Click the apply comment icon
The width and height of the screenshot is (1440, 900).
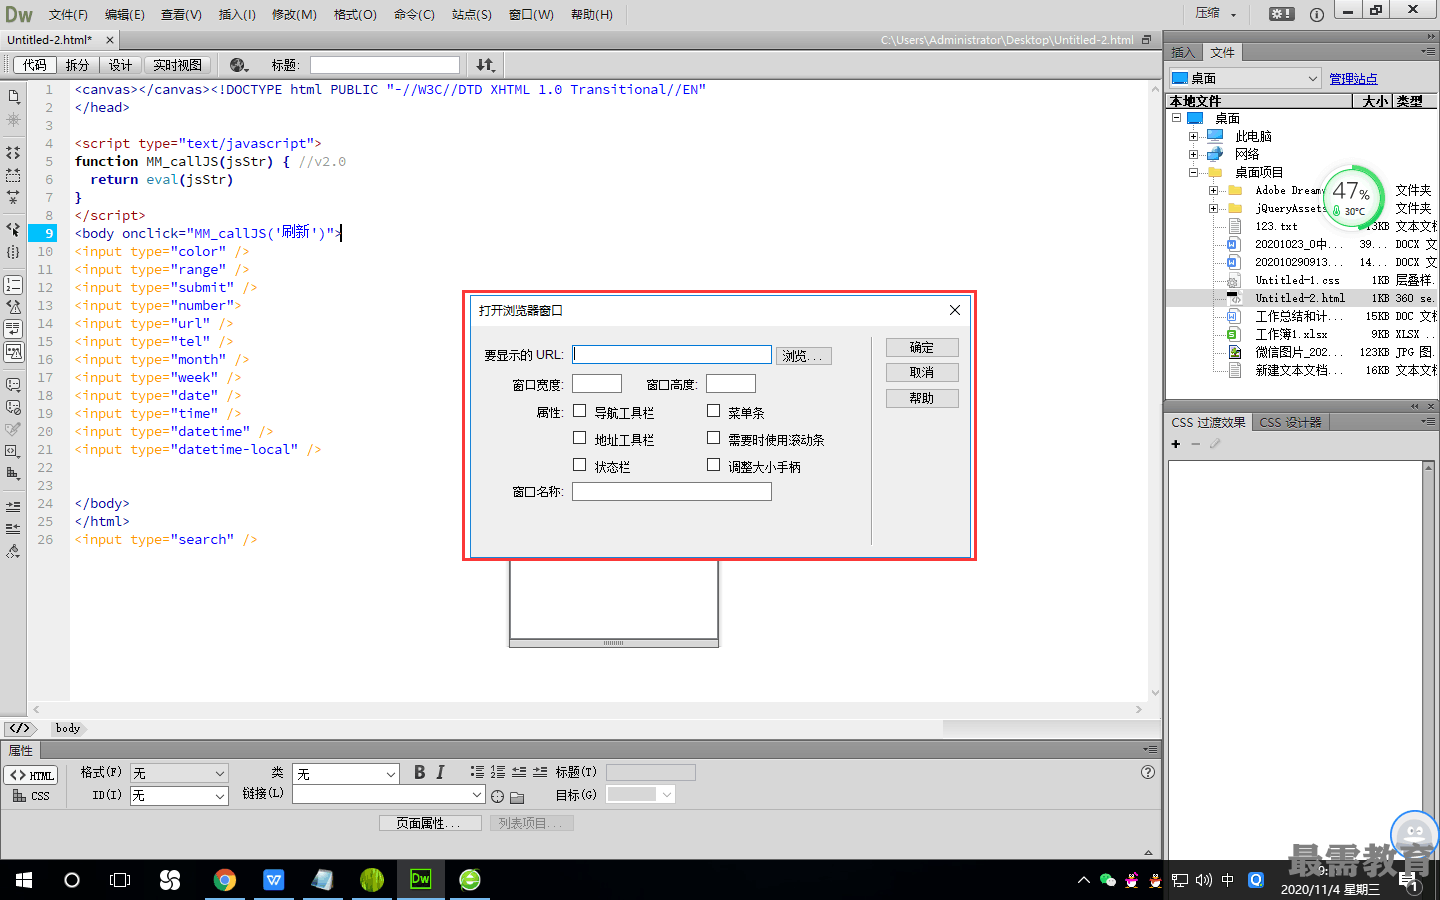13,385
